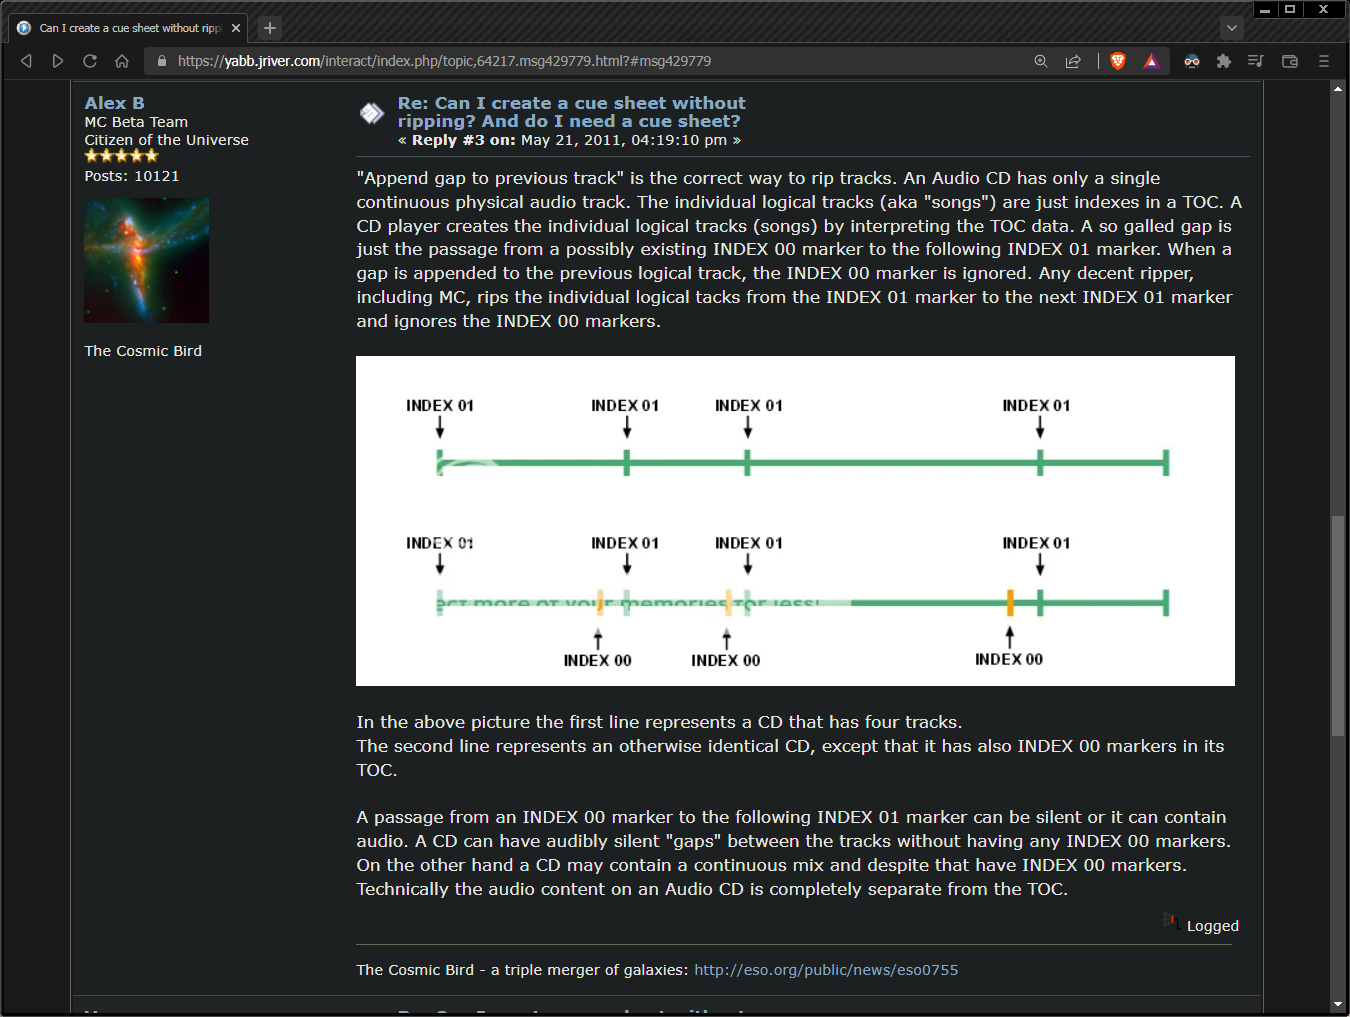Open the Brave Rewards triangle icon
Screen dimensions: 1350x1017
click(x=1151, y=61)
